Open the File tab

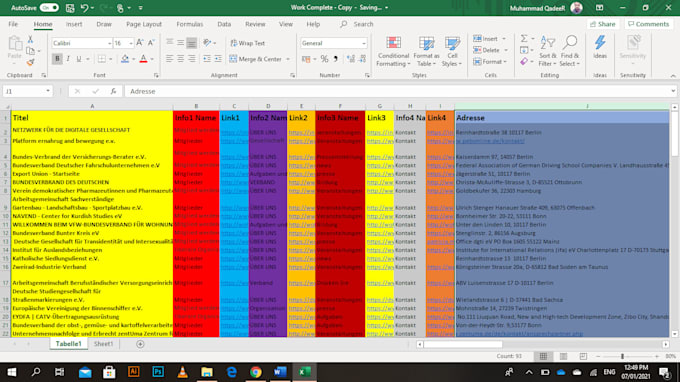click(x=13, y=24)
